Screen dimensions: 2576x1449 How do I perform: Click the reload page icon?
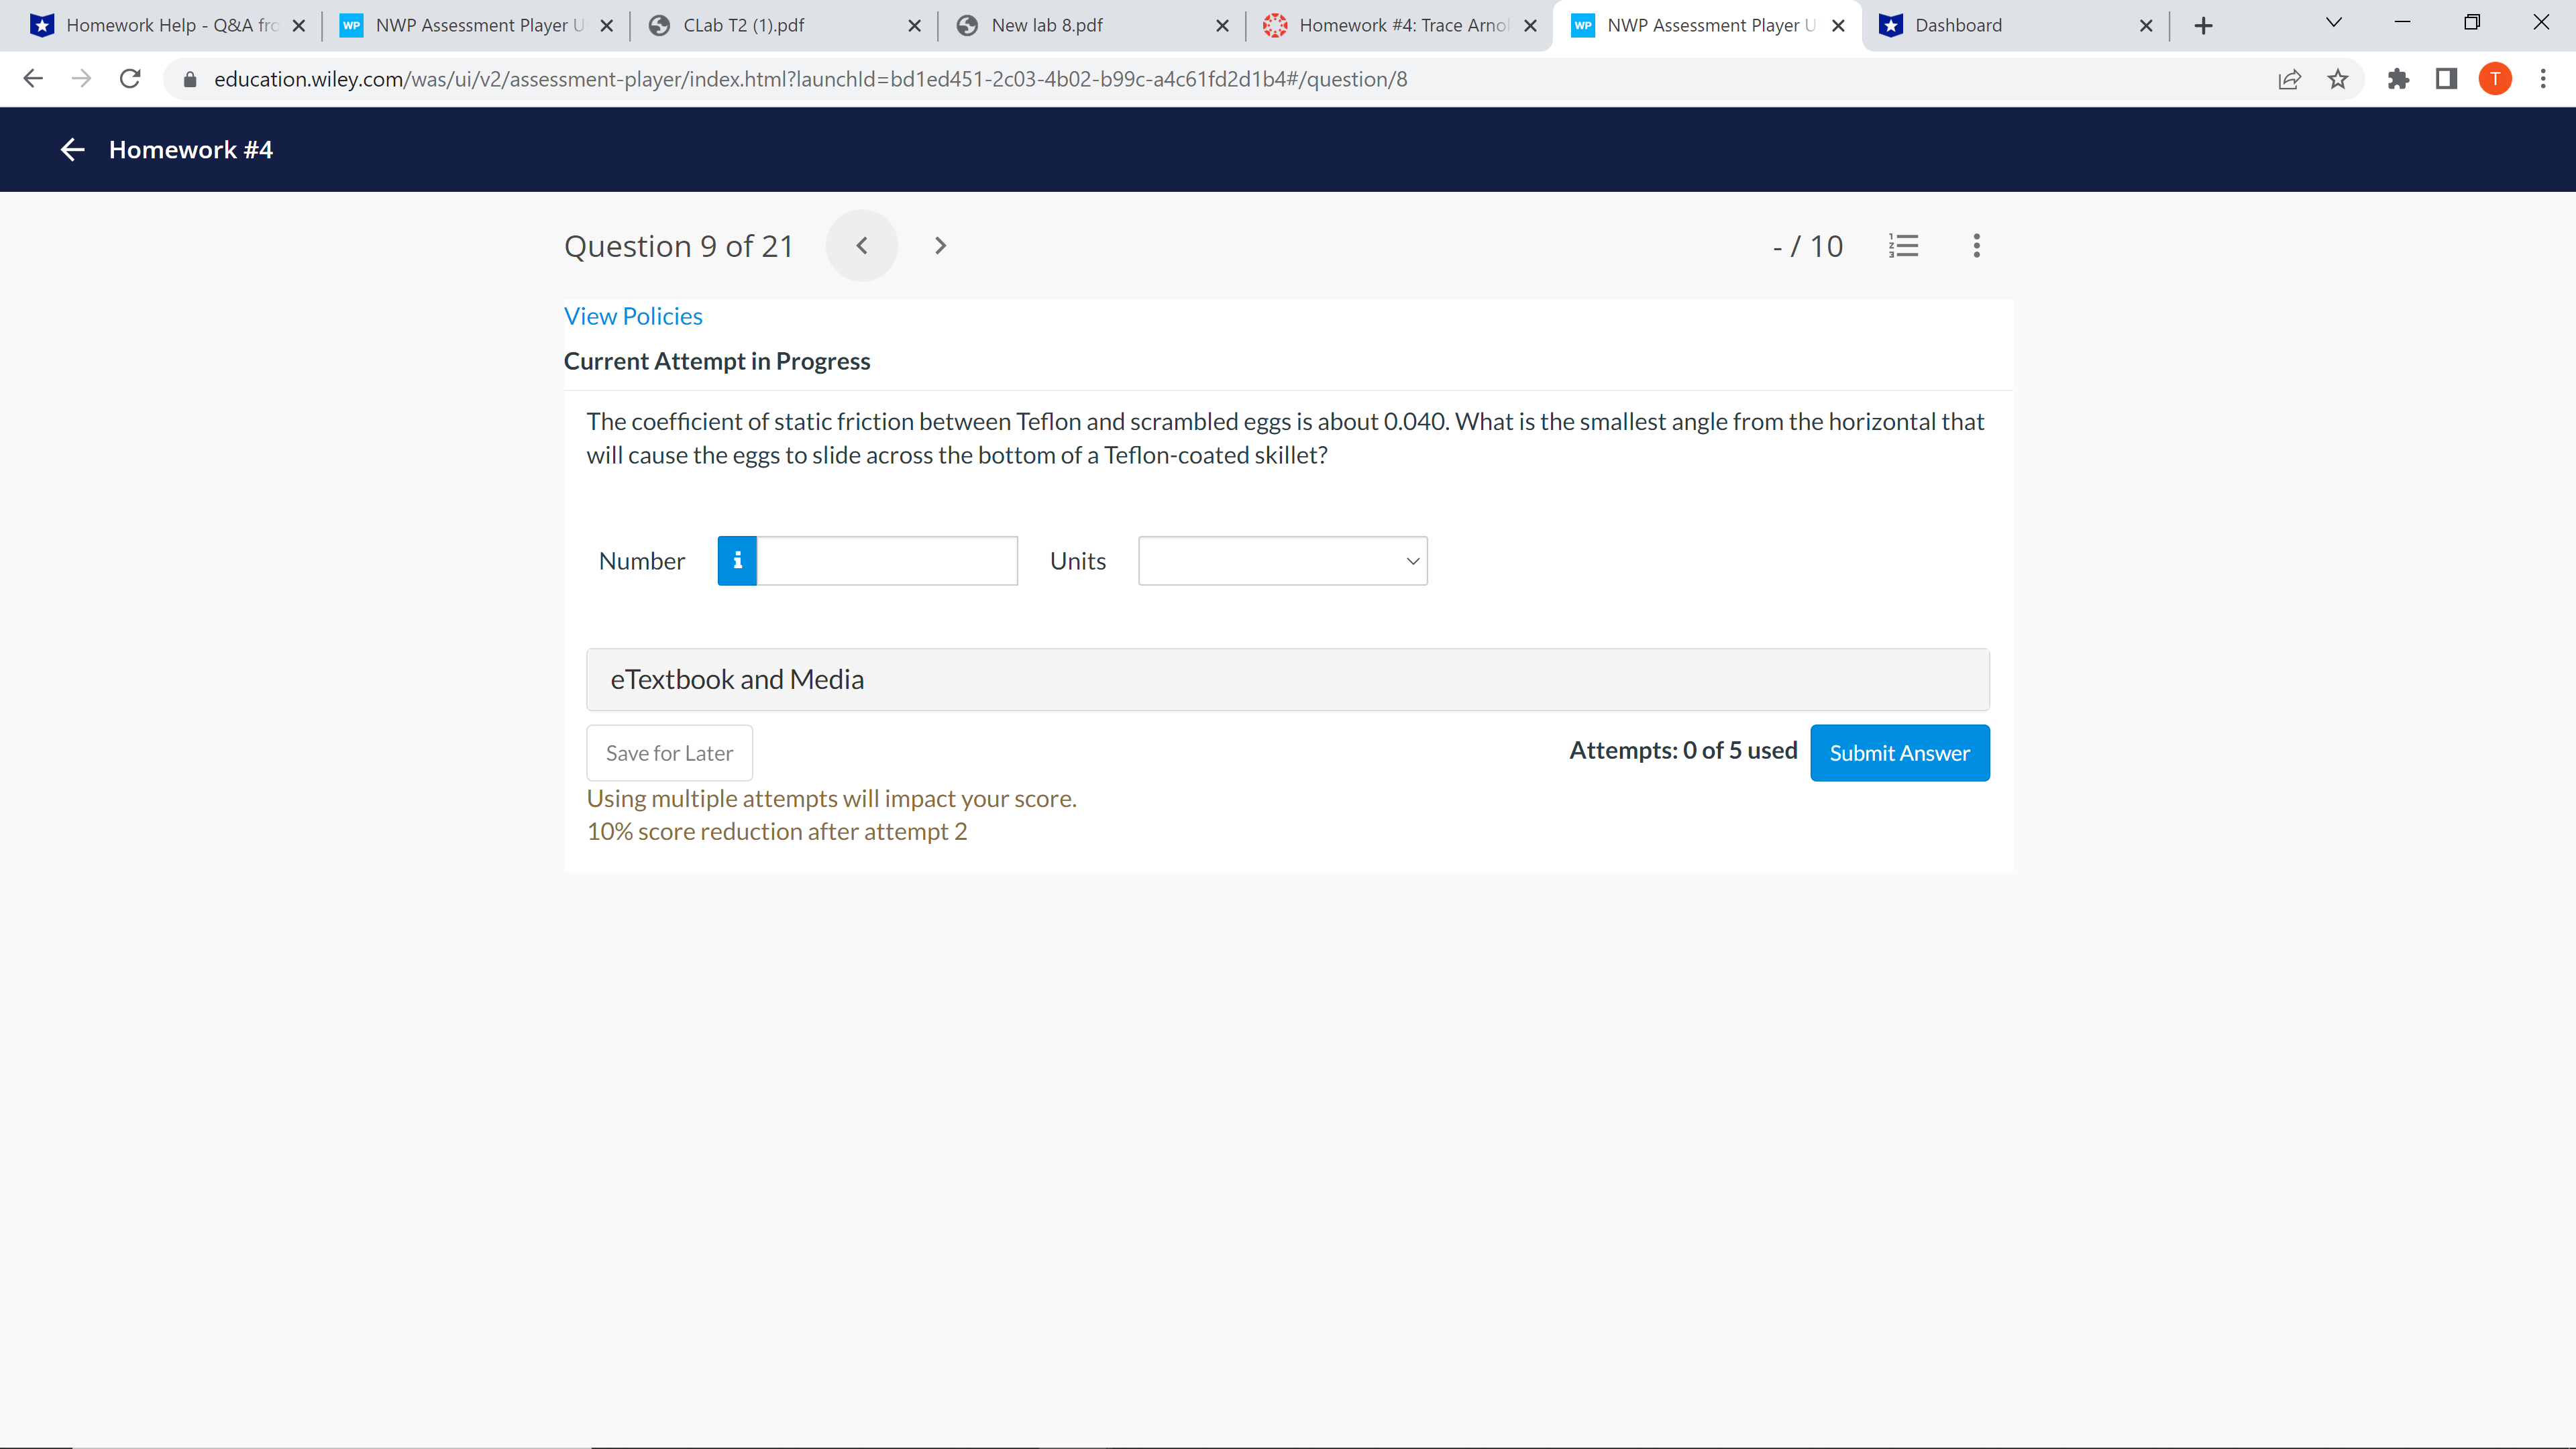click(x=129, y=79)
